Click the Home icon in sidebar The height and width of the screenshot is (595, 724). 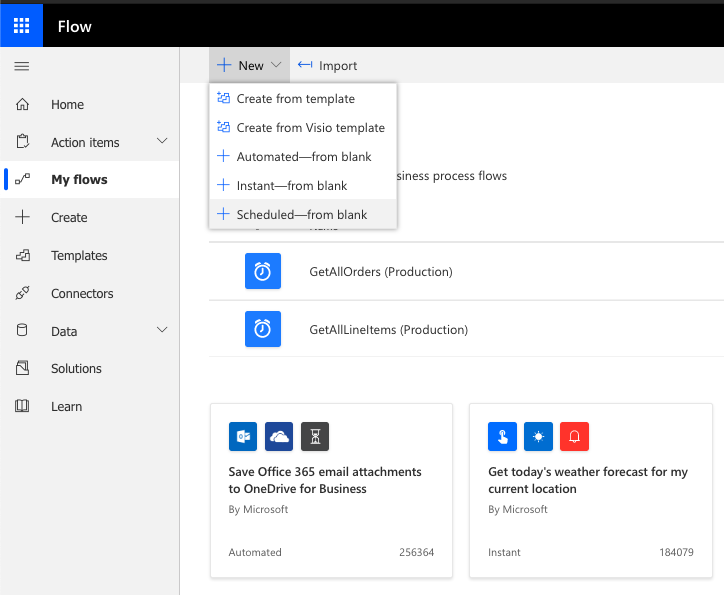coord(23,105)
